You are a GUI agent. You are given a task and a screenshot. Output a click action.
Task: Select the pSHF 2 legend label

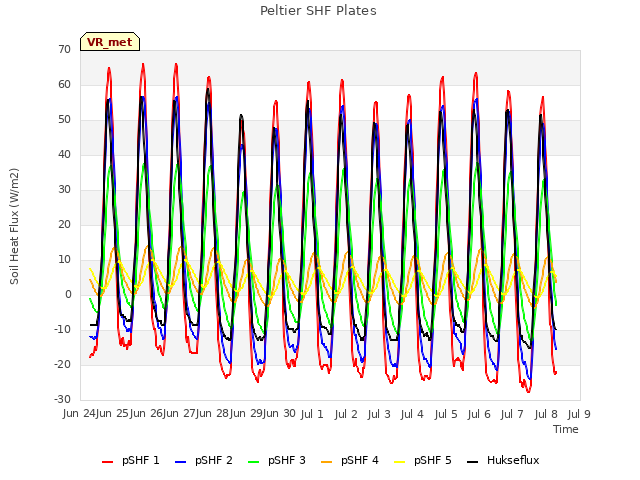tap(214, 460)
